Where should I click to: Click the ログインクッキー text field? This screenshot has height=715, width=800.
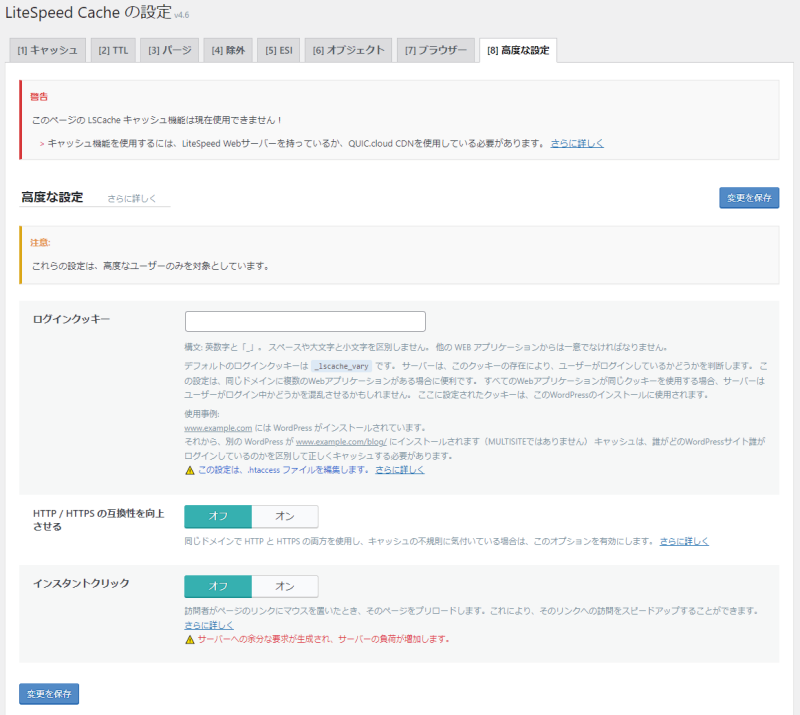(305, 322)
